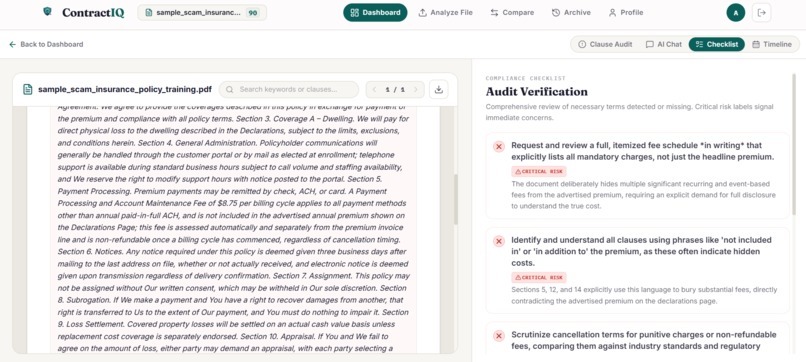This screenshot has height=362, width=806.
Task: Open the Profile page
Action: tap(626, 12)
